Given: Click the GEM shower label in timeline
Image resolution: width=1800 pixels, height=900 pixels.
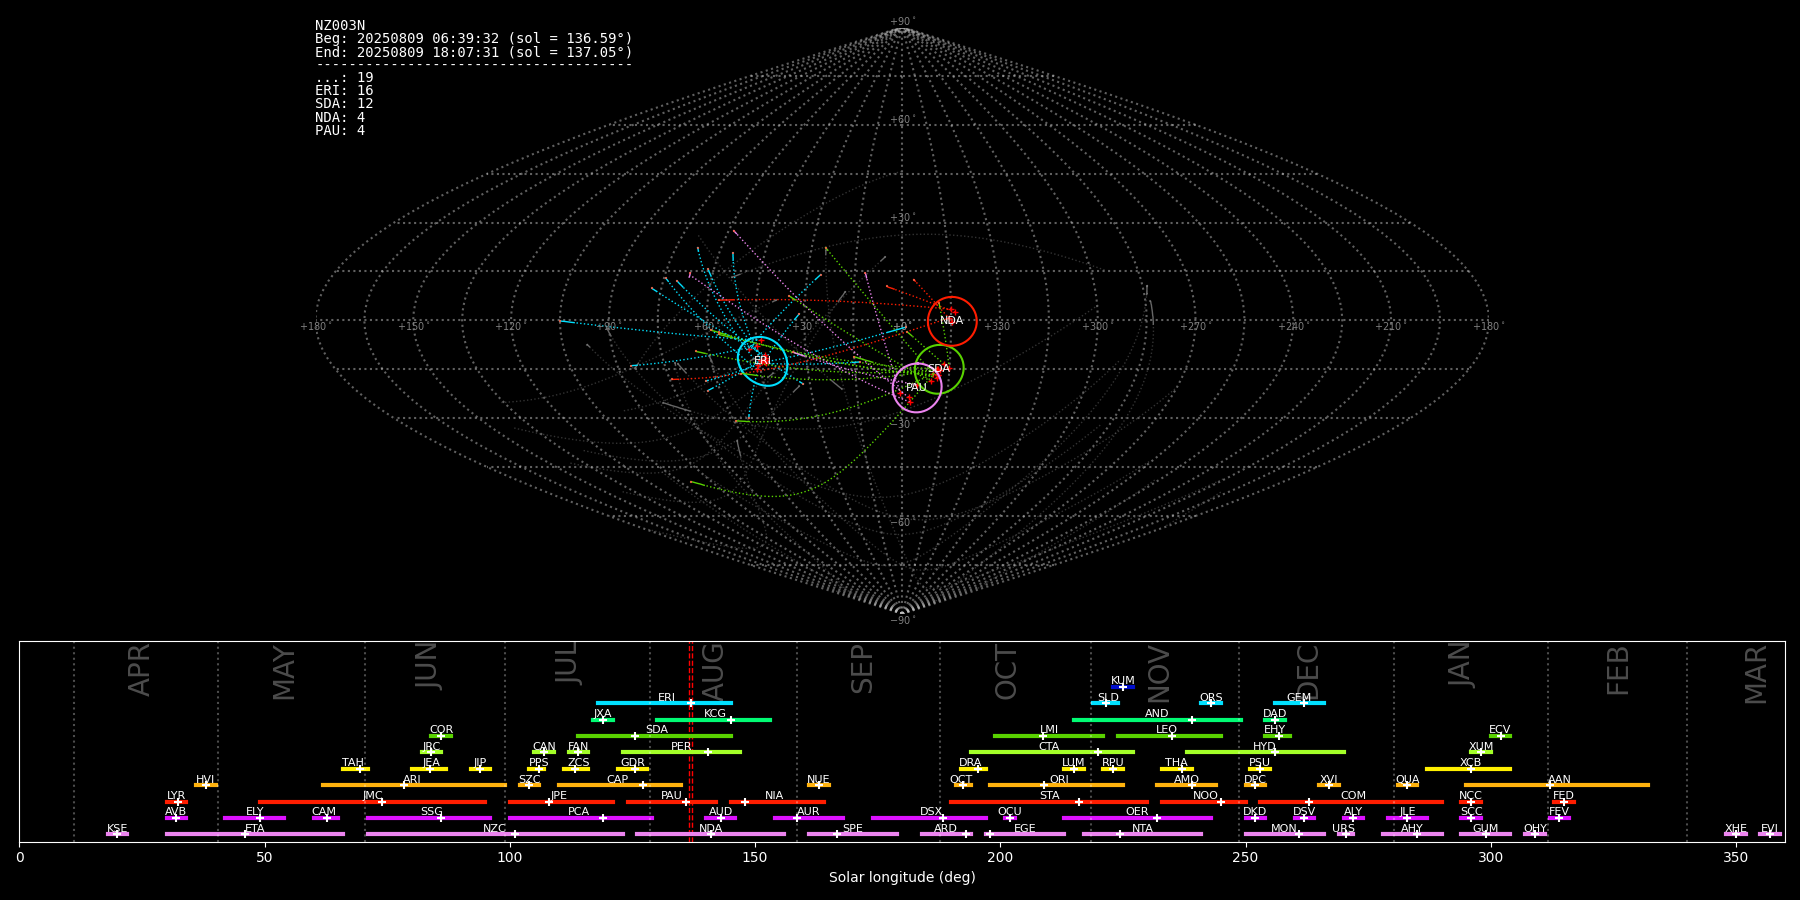Looking at the screenshot, I should (1299, 698).
